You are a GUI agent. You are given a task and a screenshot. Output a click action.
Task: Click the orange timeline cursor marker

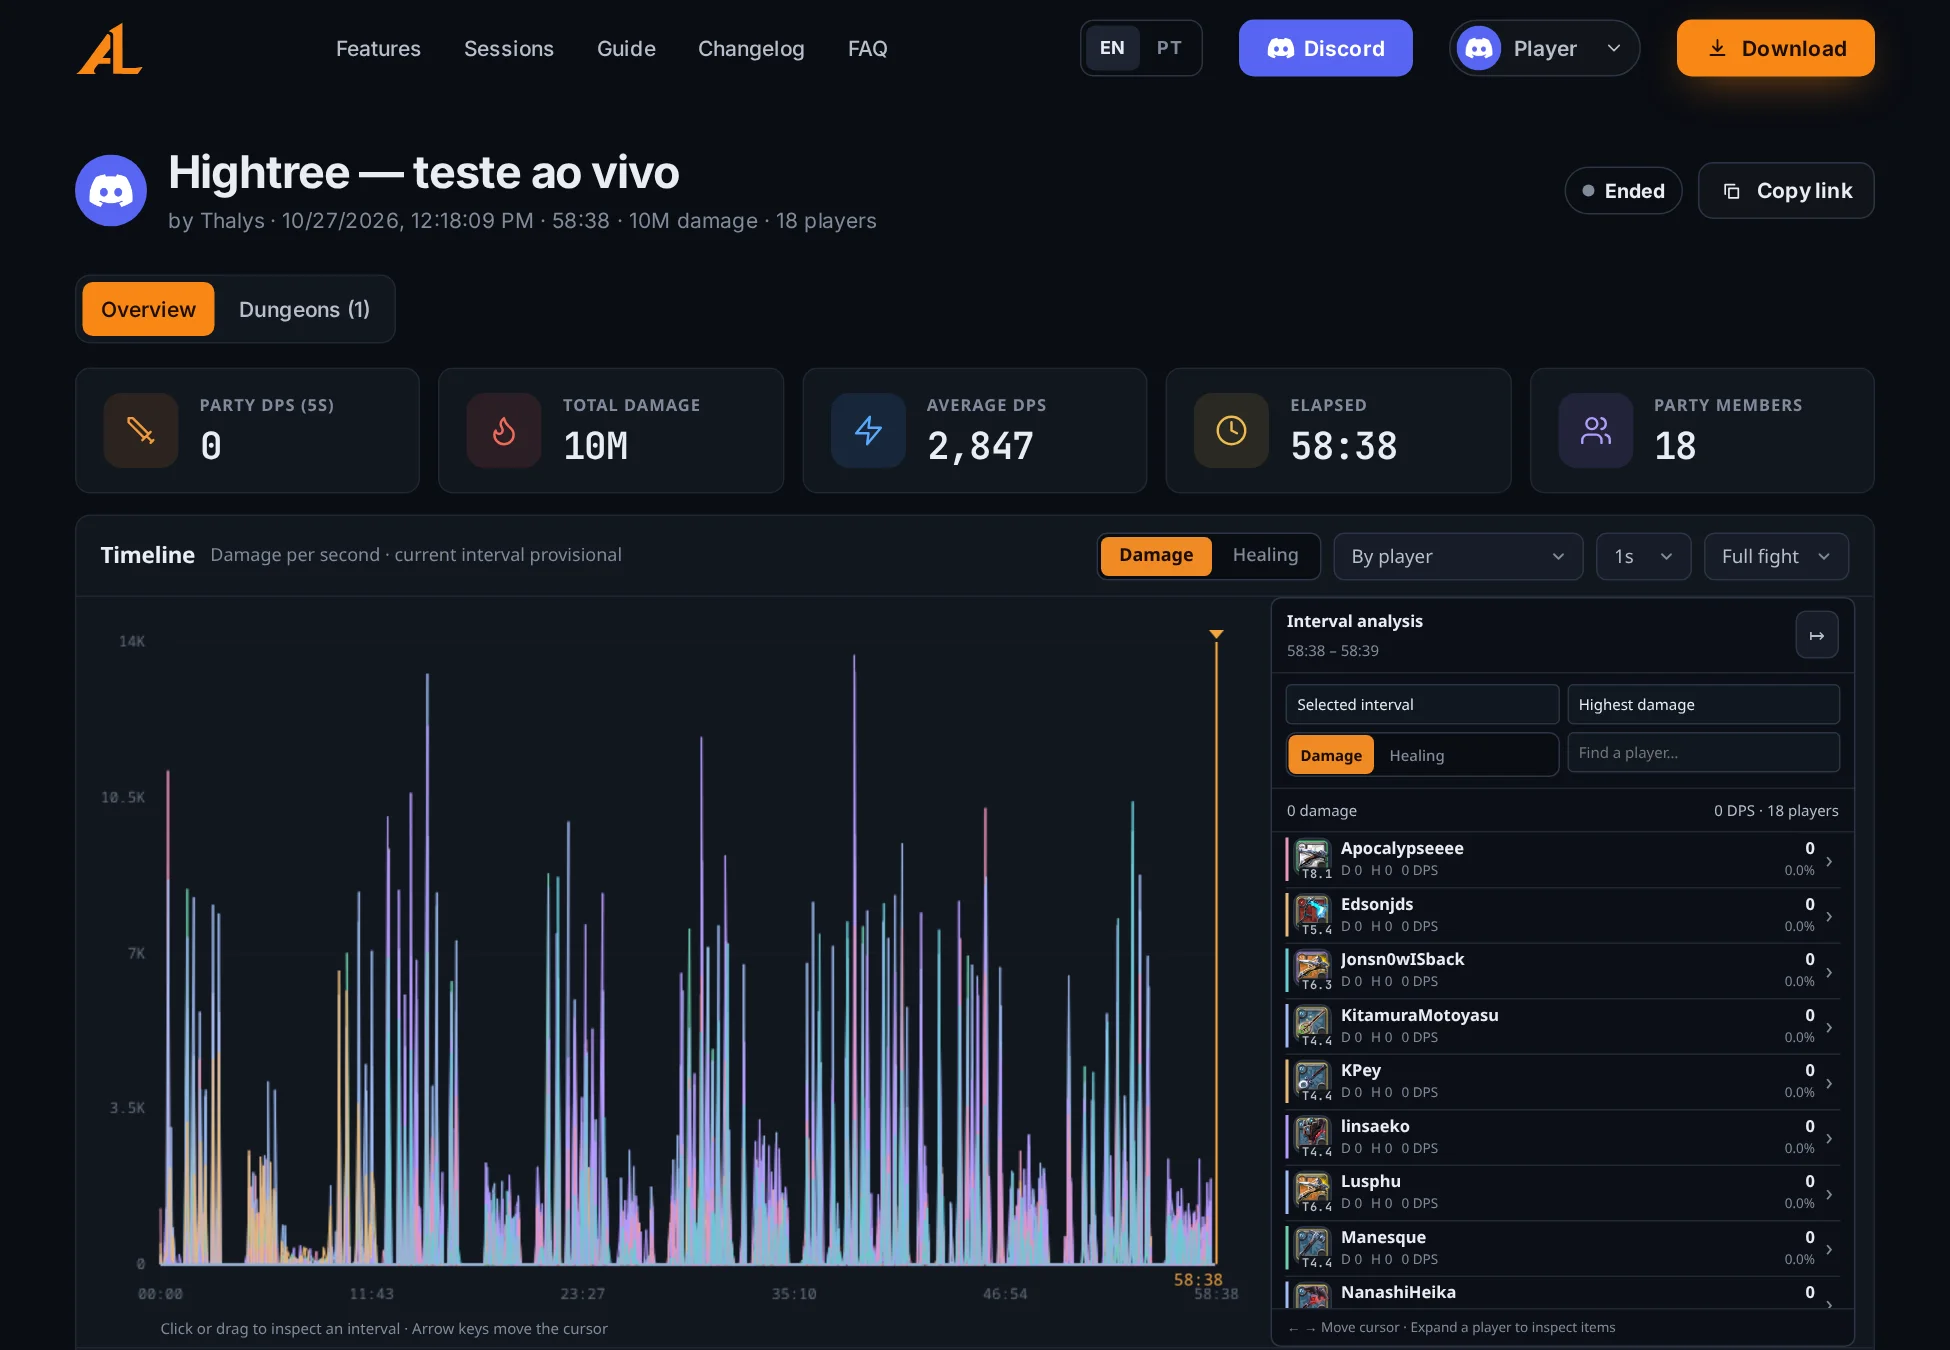1216,634
